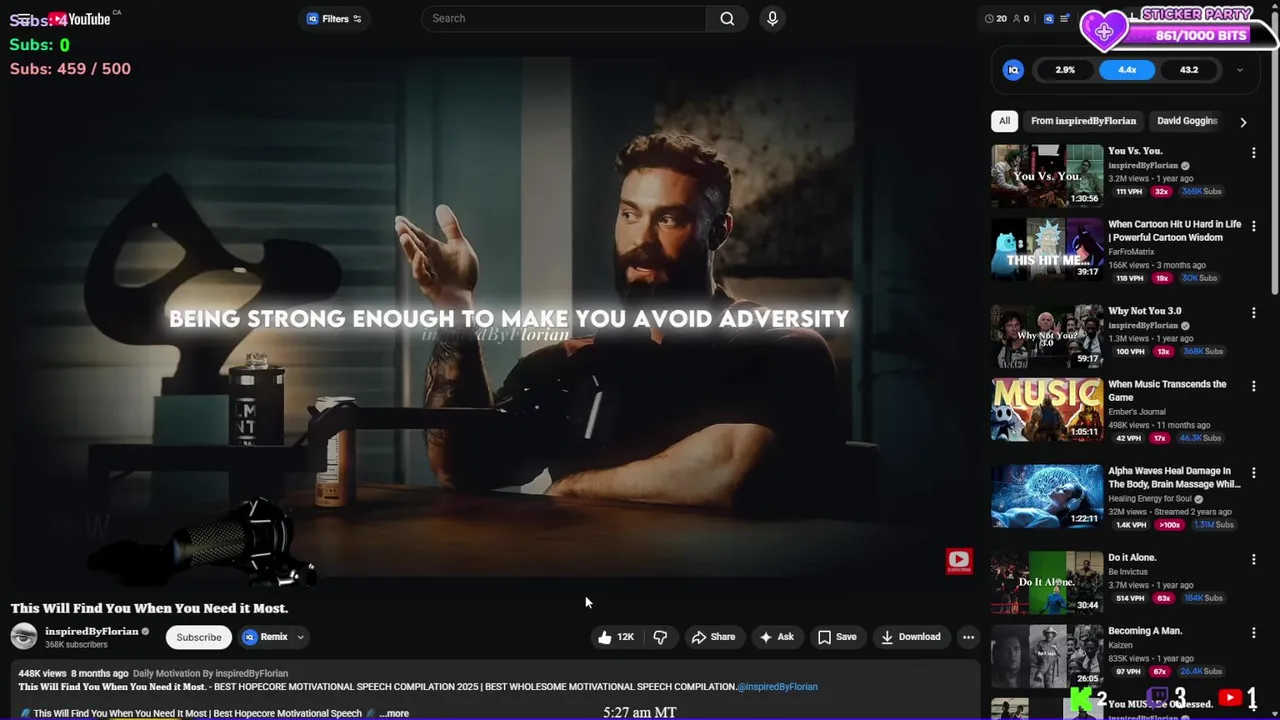The height and width of the screenshot is (720, 1280).
Task: Click the title 'Do it Alone.'
Action: point(1132,558)
